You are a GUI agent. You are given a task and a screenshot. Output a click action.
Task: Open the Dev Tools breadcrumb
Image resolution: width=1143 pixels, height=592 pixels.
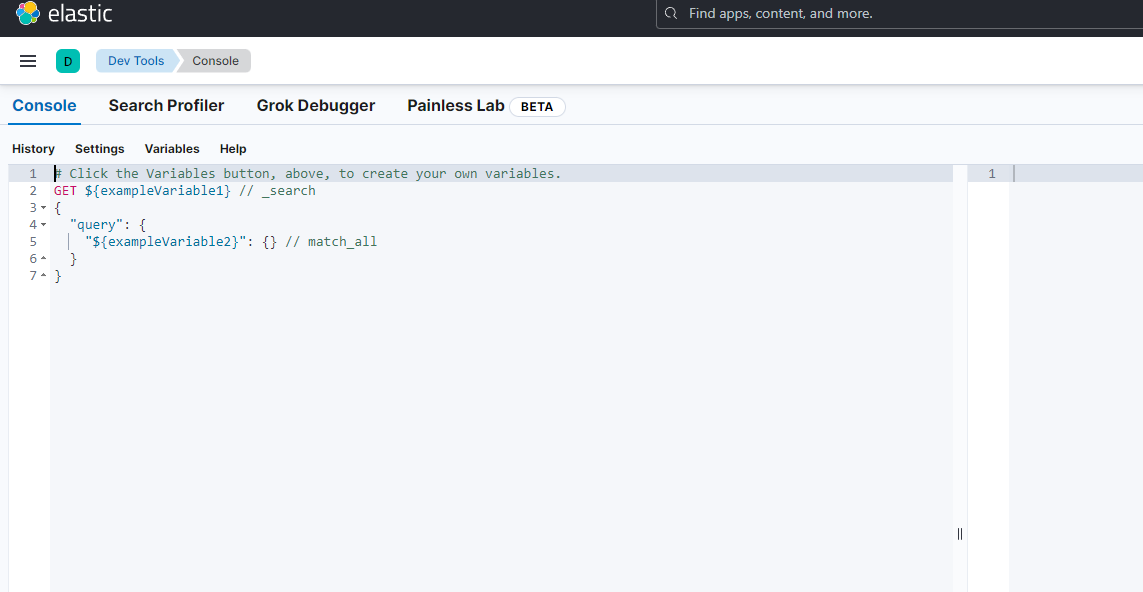tap(136, 61)
